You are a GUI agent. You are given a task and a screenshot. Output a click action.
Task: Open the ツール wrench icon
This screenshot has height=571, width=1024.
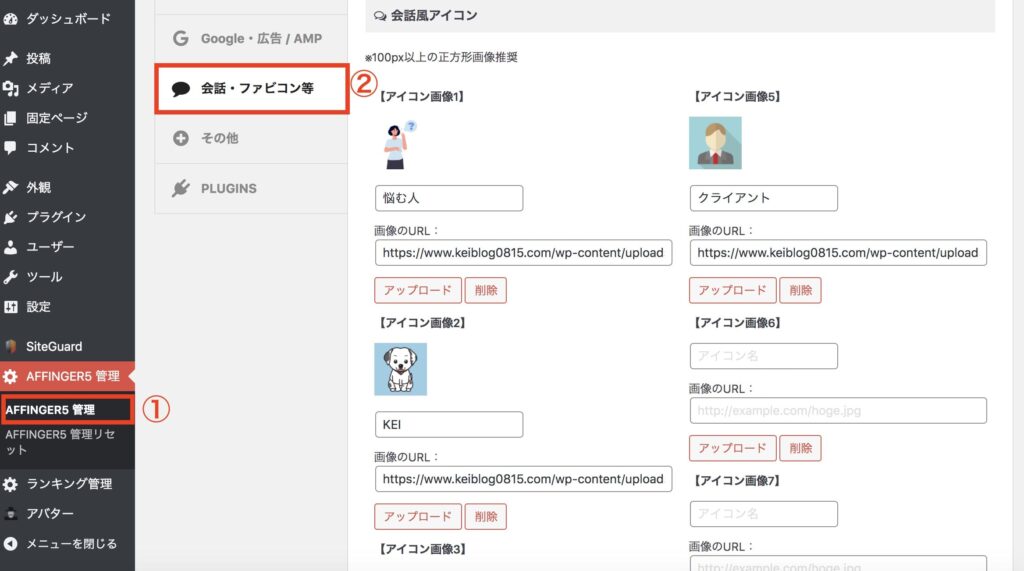pyautogui.click(x=10, y=277)
